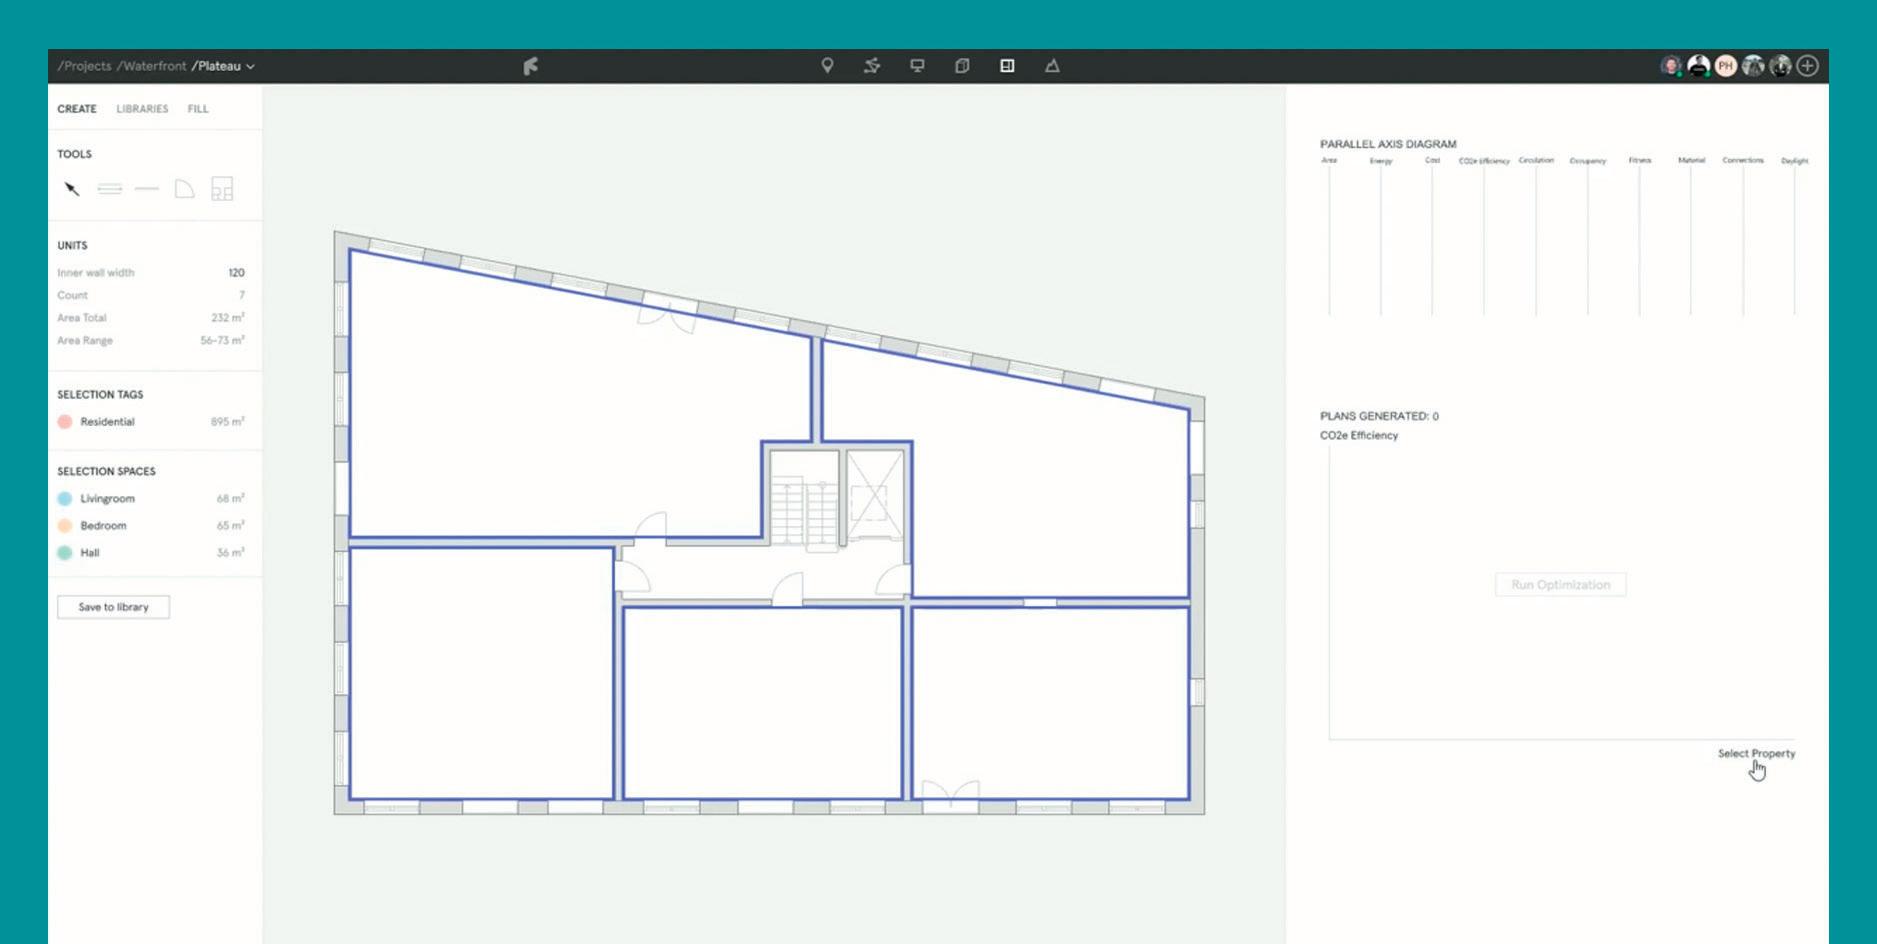Open the site massing icon next to pin
Viewport: 1877px width, 944px height.
pyautogui.click(x=872, y=66)
